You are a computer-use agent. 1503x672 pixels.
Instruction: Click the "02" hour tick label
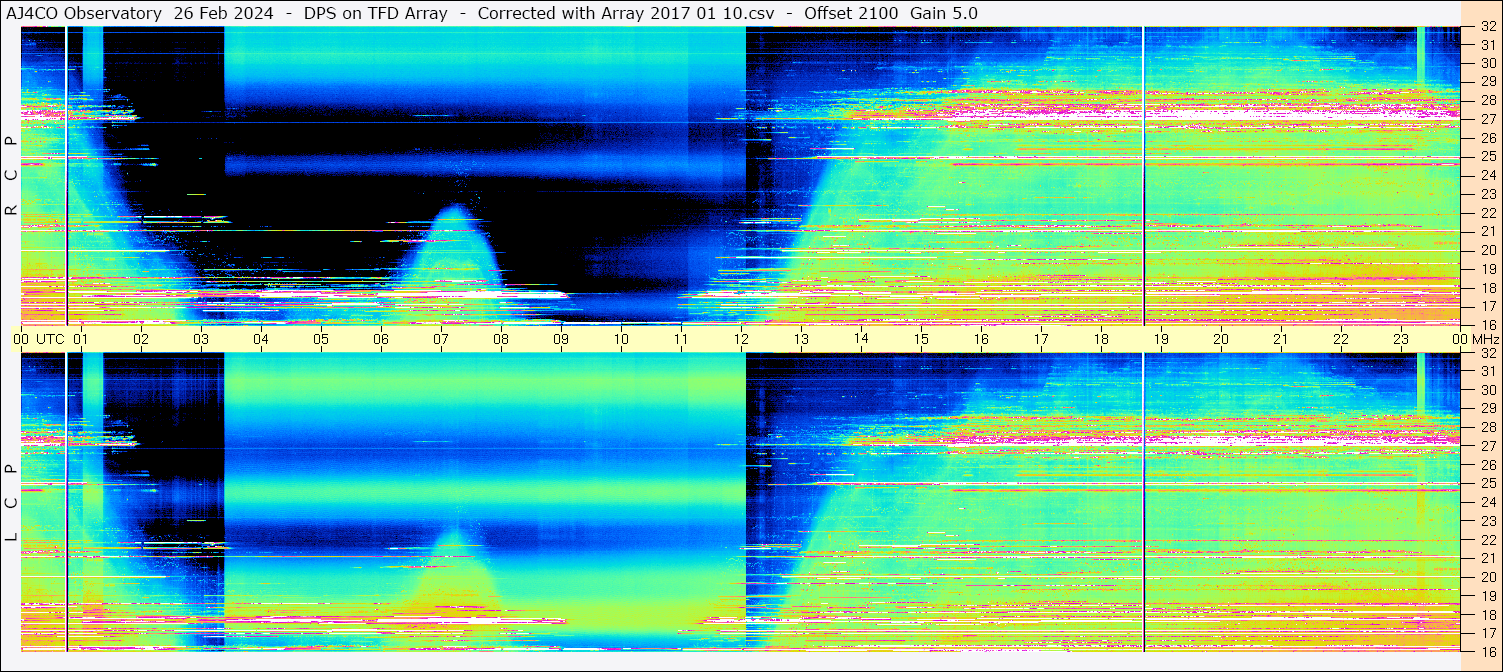[x=141, y=339]
